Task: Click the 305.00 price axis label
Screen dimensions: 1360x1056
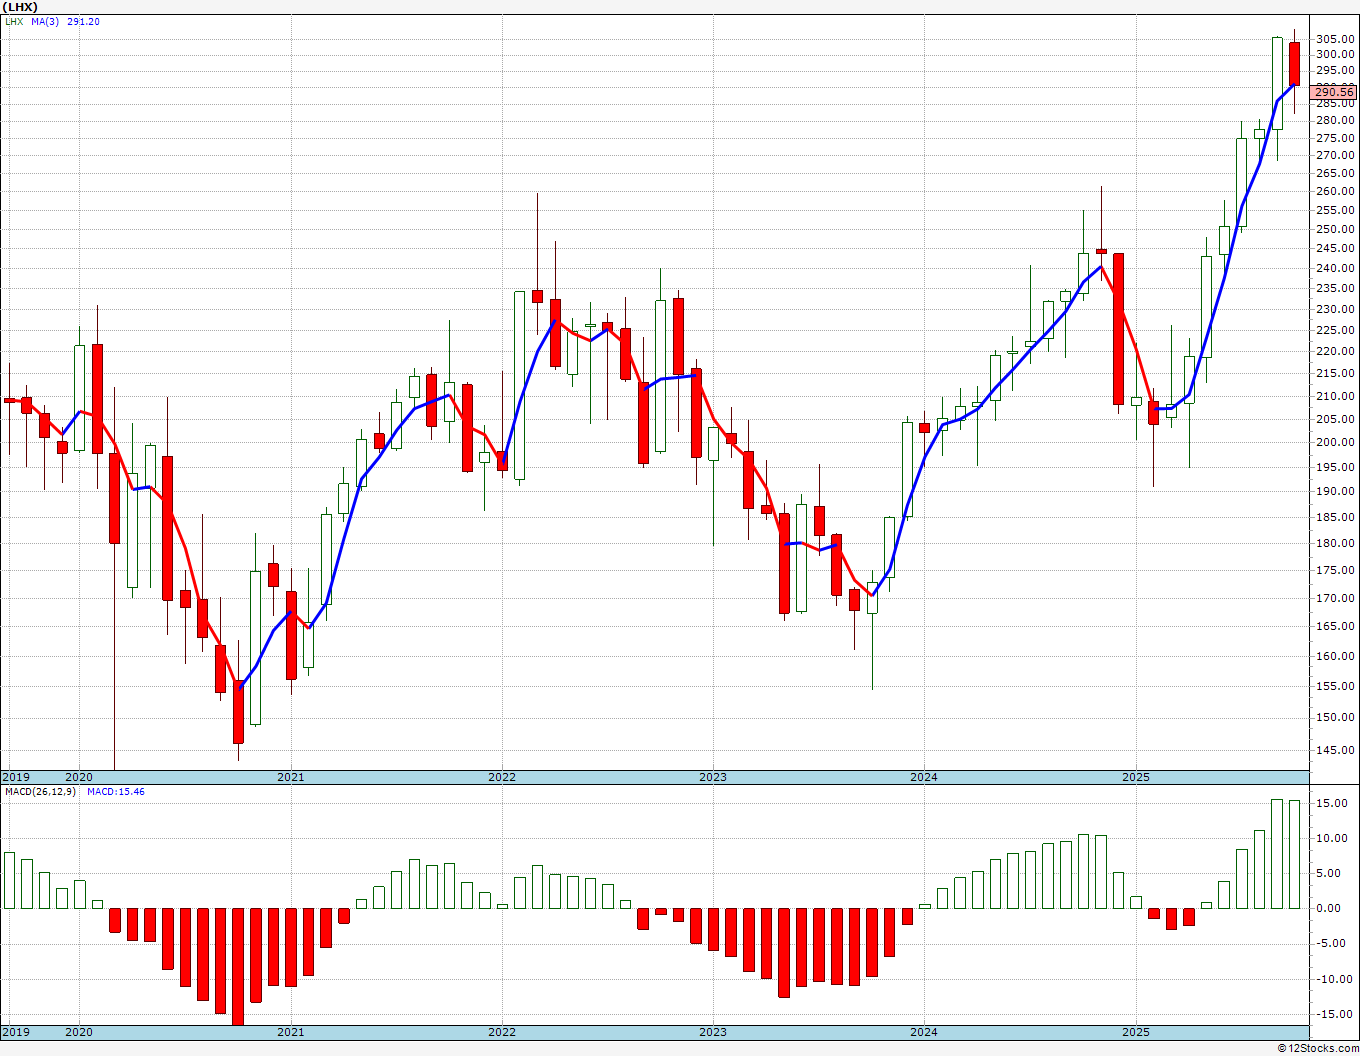Action: coord(1335,39)
